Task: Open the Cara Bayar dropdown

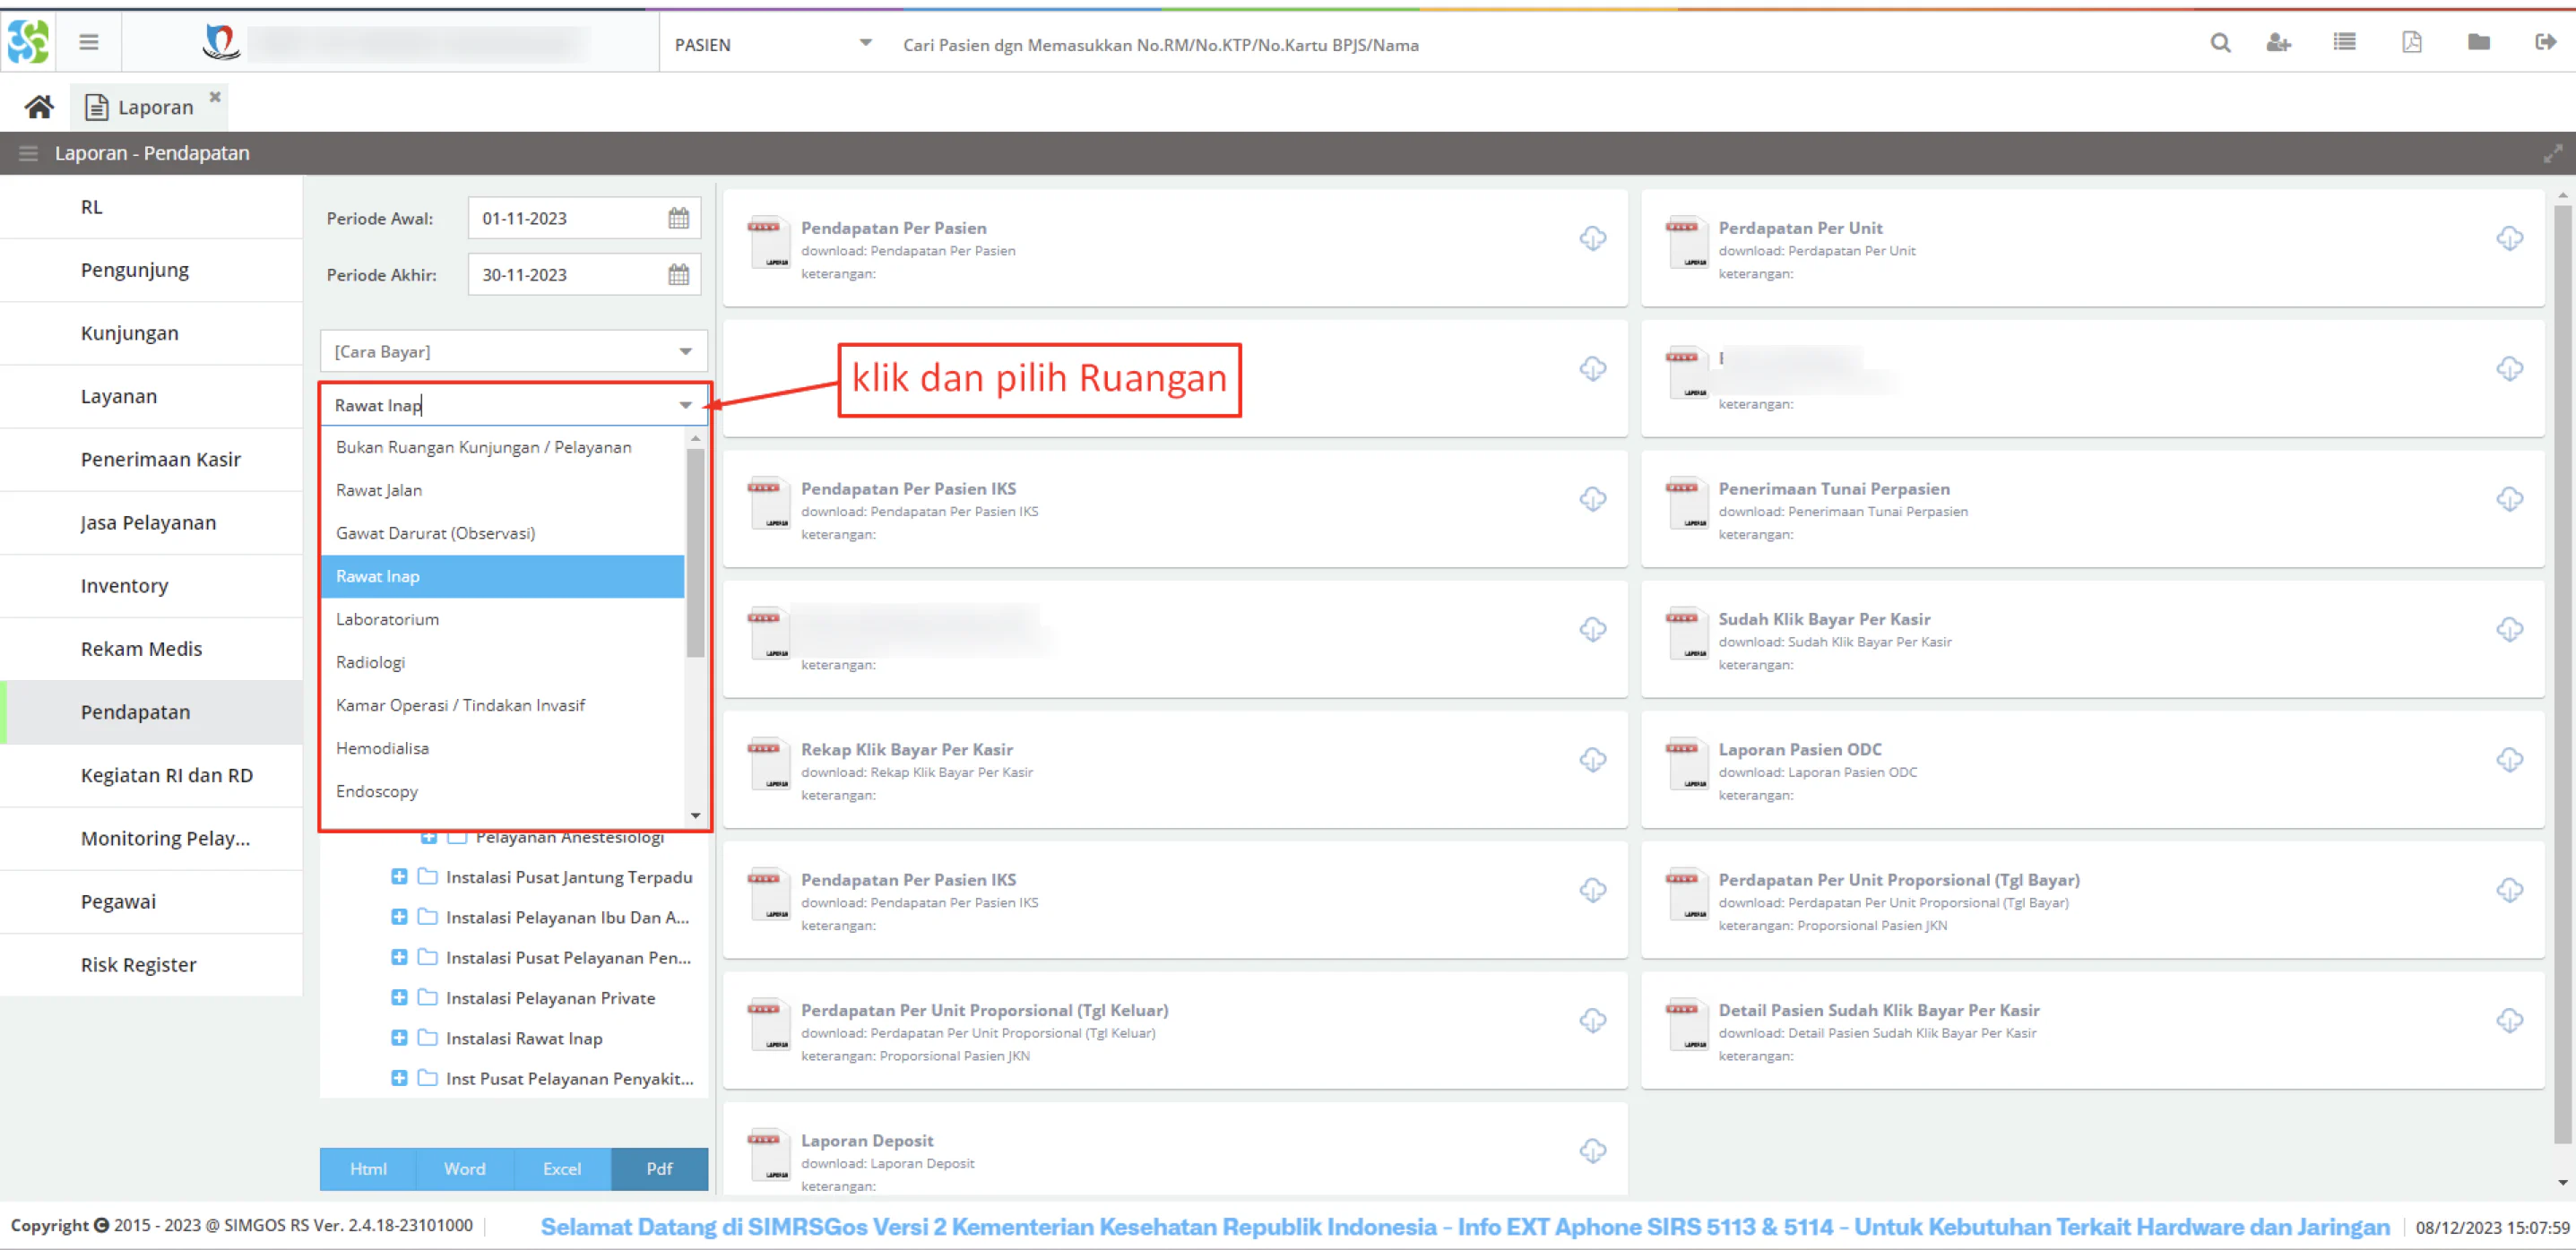Action: tap(514, 351)
